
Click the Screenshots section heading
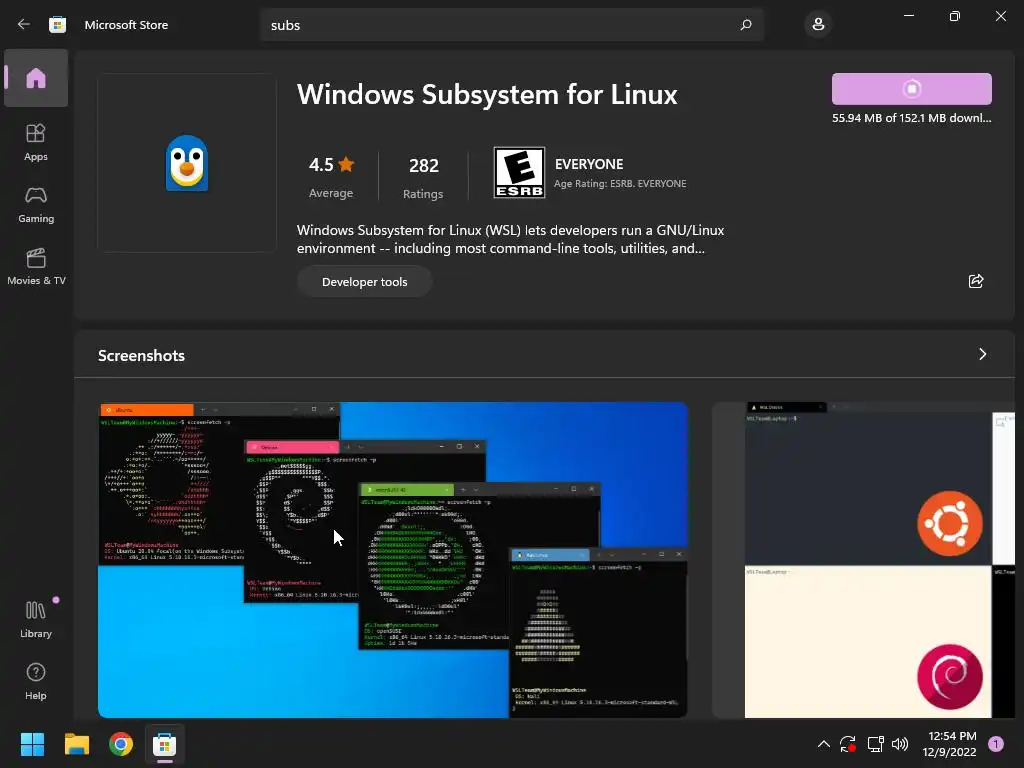[x=141, y=355]
